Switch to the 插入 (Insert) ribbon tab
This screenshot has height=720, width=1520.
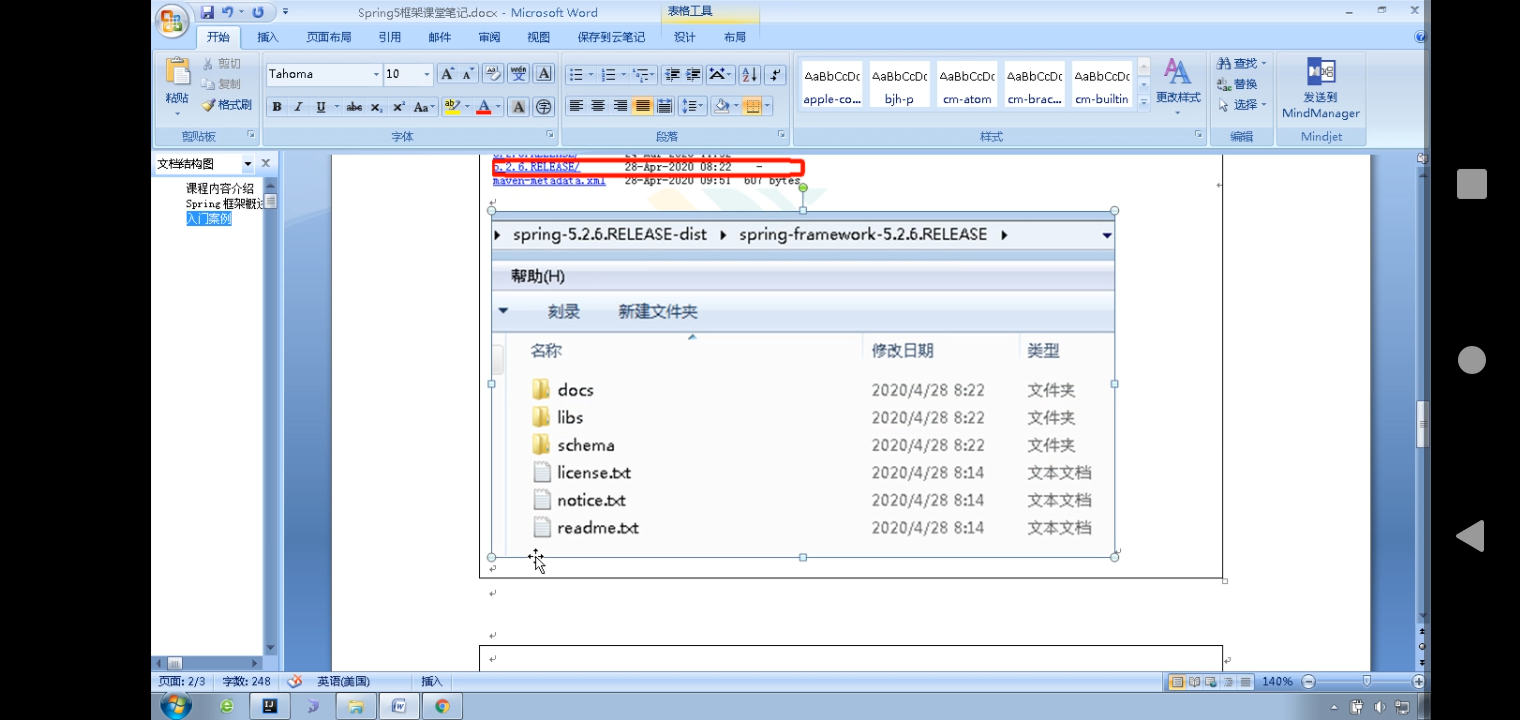pyautogui.click(x=268, y=37)
